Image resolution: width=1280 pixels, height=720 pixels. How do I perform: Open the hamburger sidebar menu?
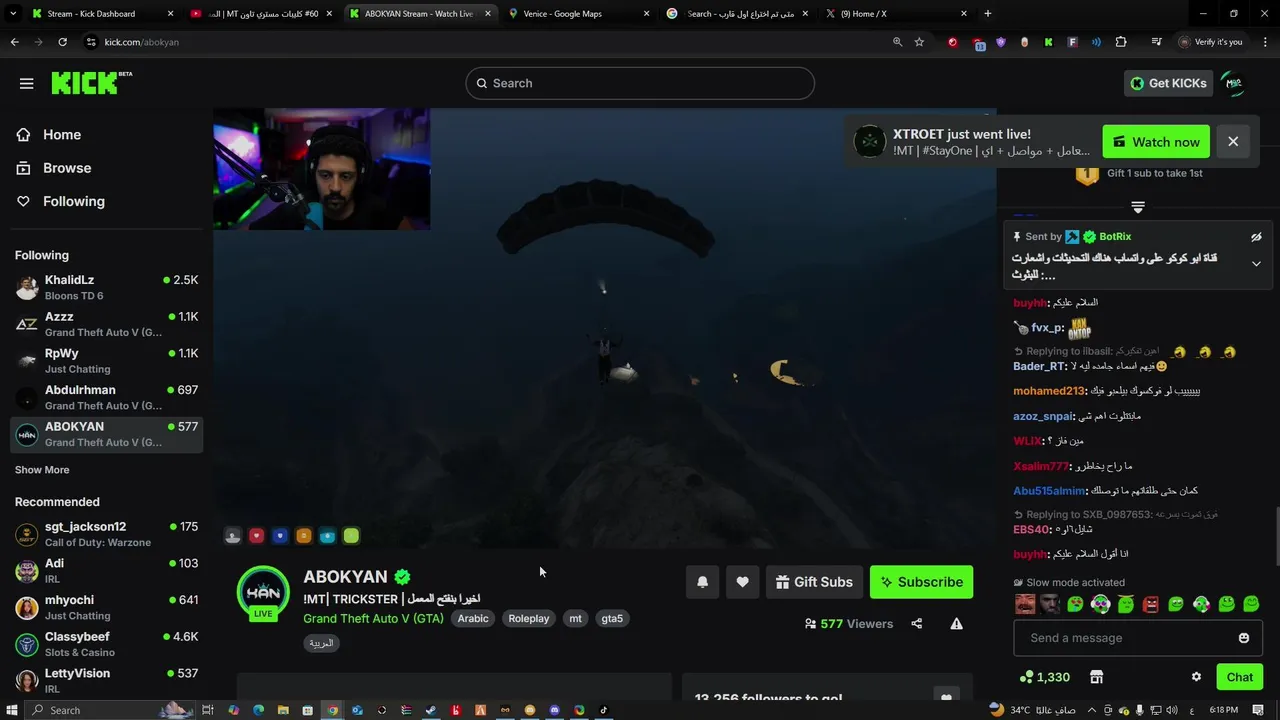coord(27,83)
